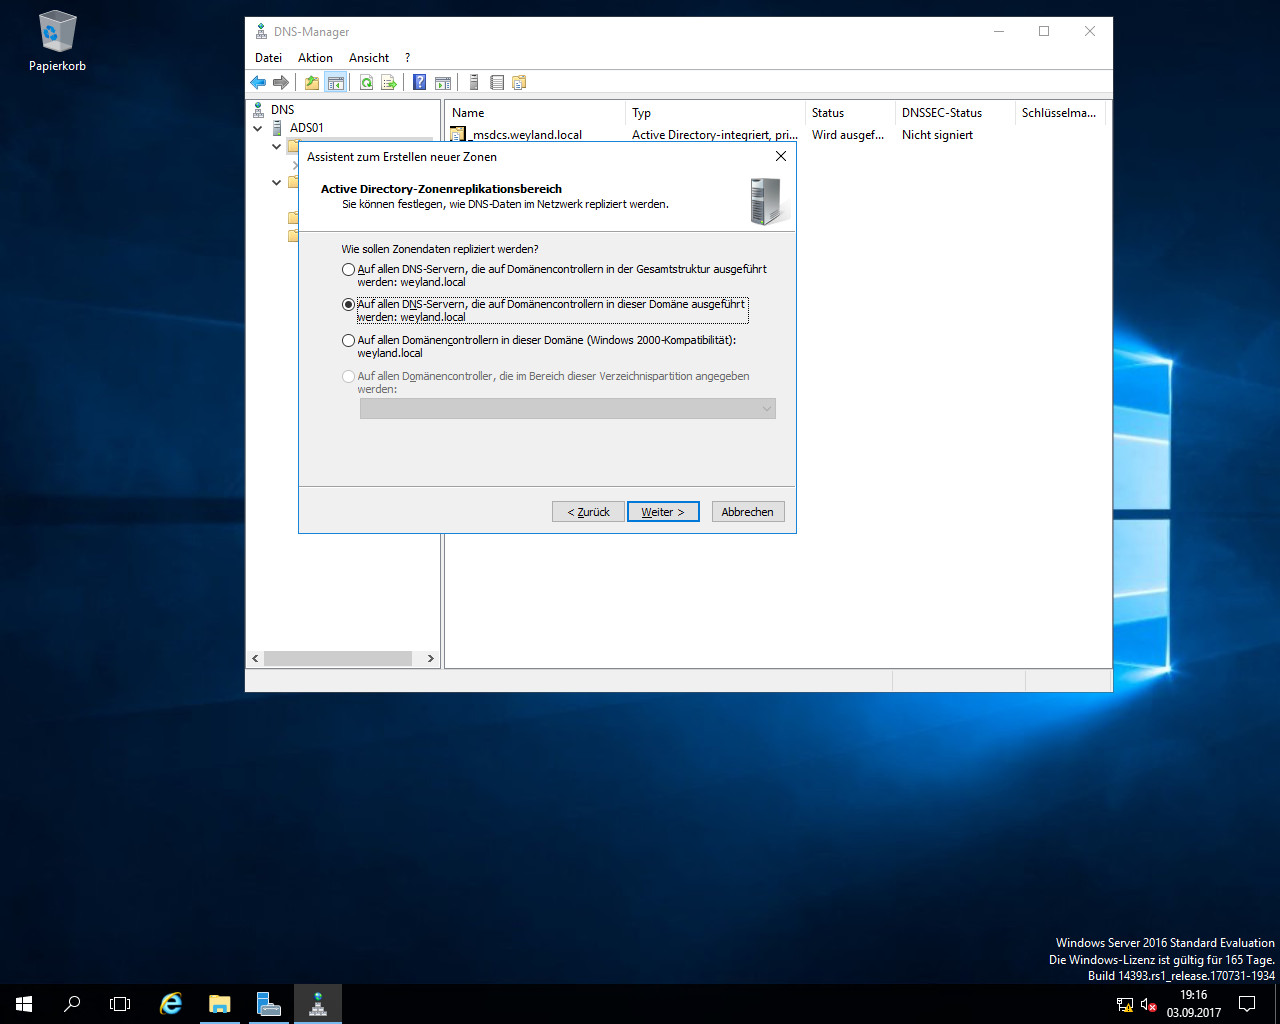The height and width of the screenshot is (1024, 1280).
Task: Click the Back arrow in DNS-Manager toolbar
Action: [x=258, y=83]
